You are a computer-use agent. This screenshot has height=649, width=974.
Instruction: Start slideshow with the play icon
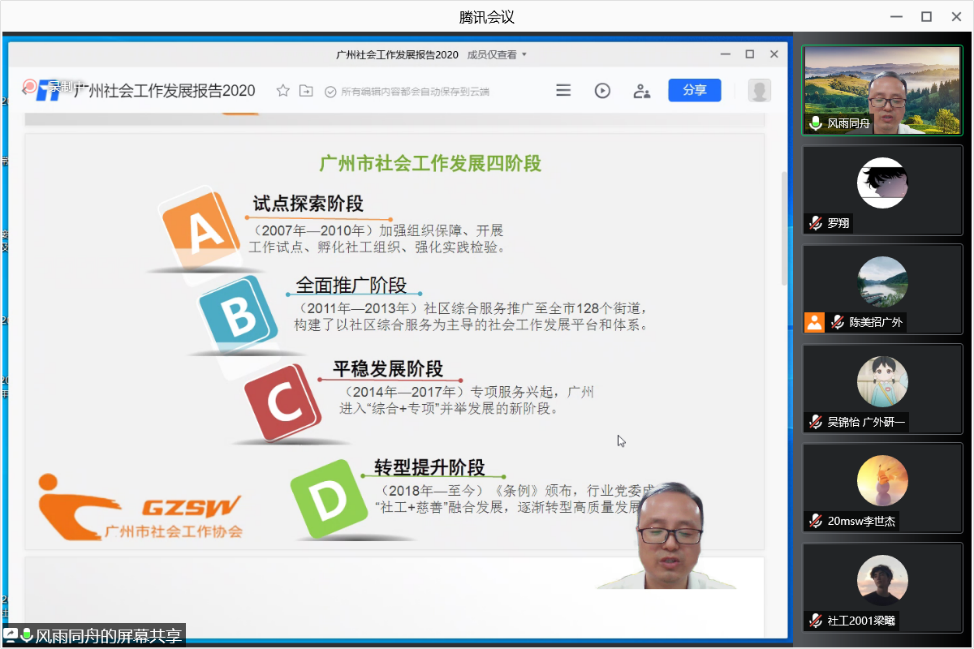pos(602,91)
